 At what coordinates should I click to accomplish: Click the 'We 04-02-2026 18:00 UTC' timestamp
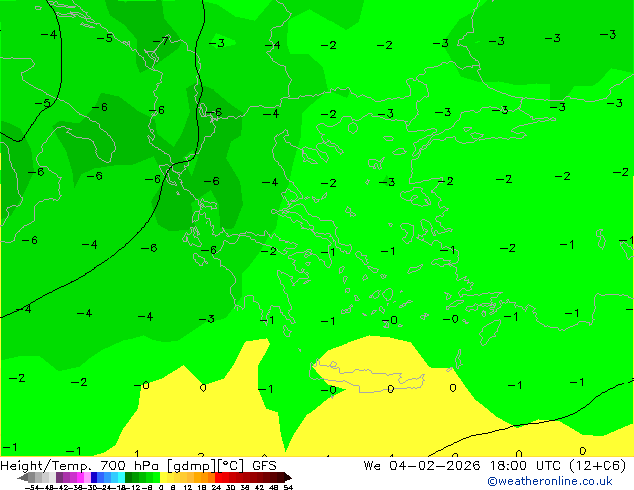pyautogui.click(x=464, y=466)
